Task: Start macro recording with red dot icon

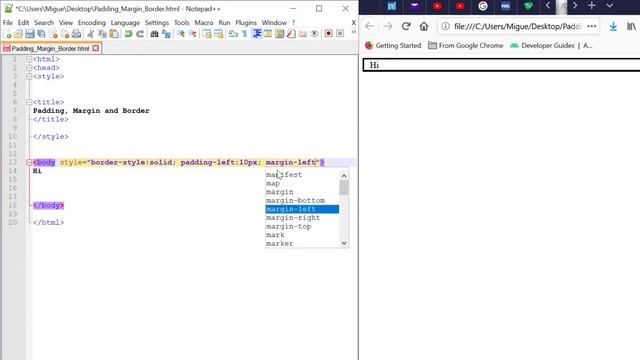Action: point(329,34)
